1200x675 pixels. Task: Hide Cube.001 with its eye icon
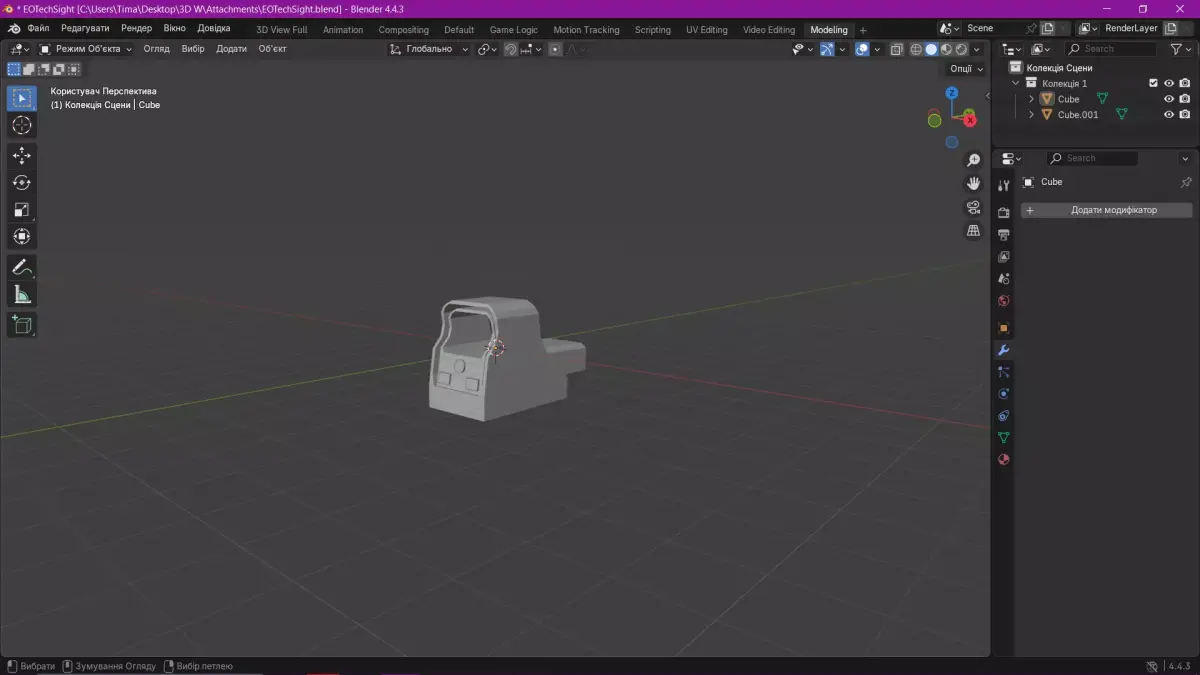[1169, 115]
